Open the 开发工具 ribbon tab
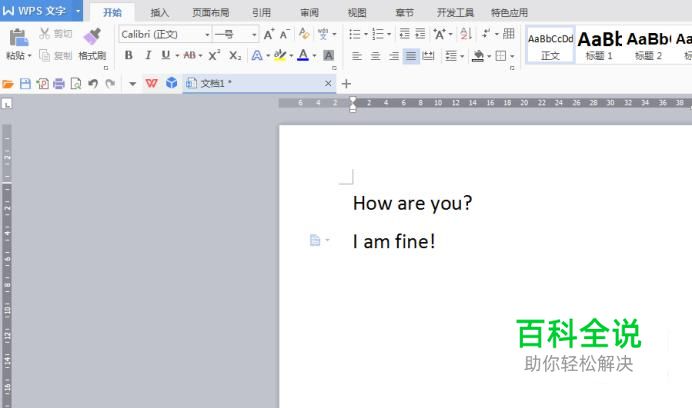The width and height of the screenshot is (692, 408). point(455,12)
